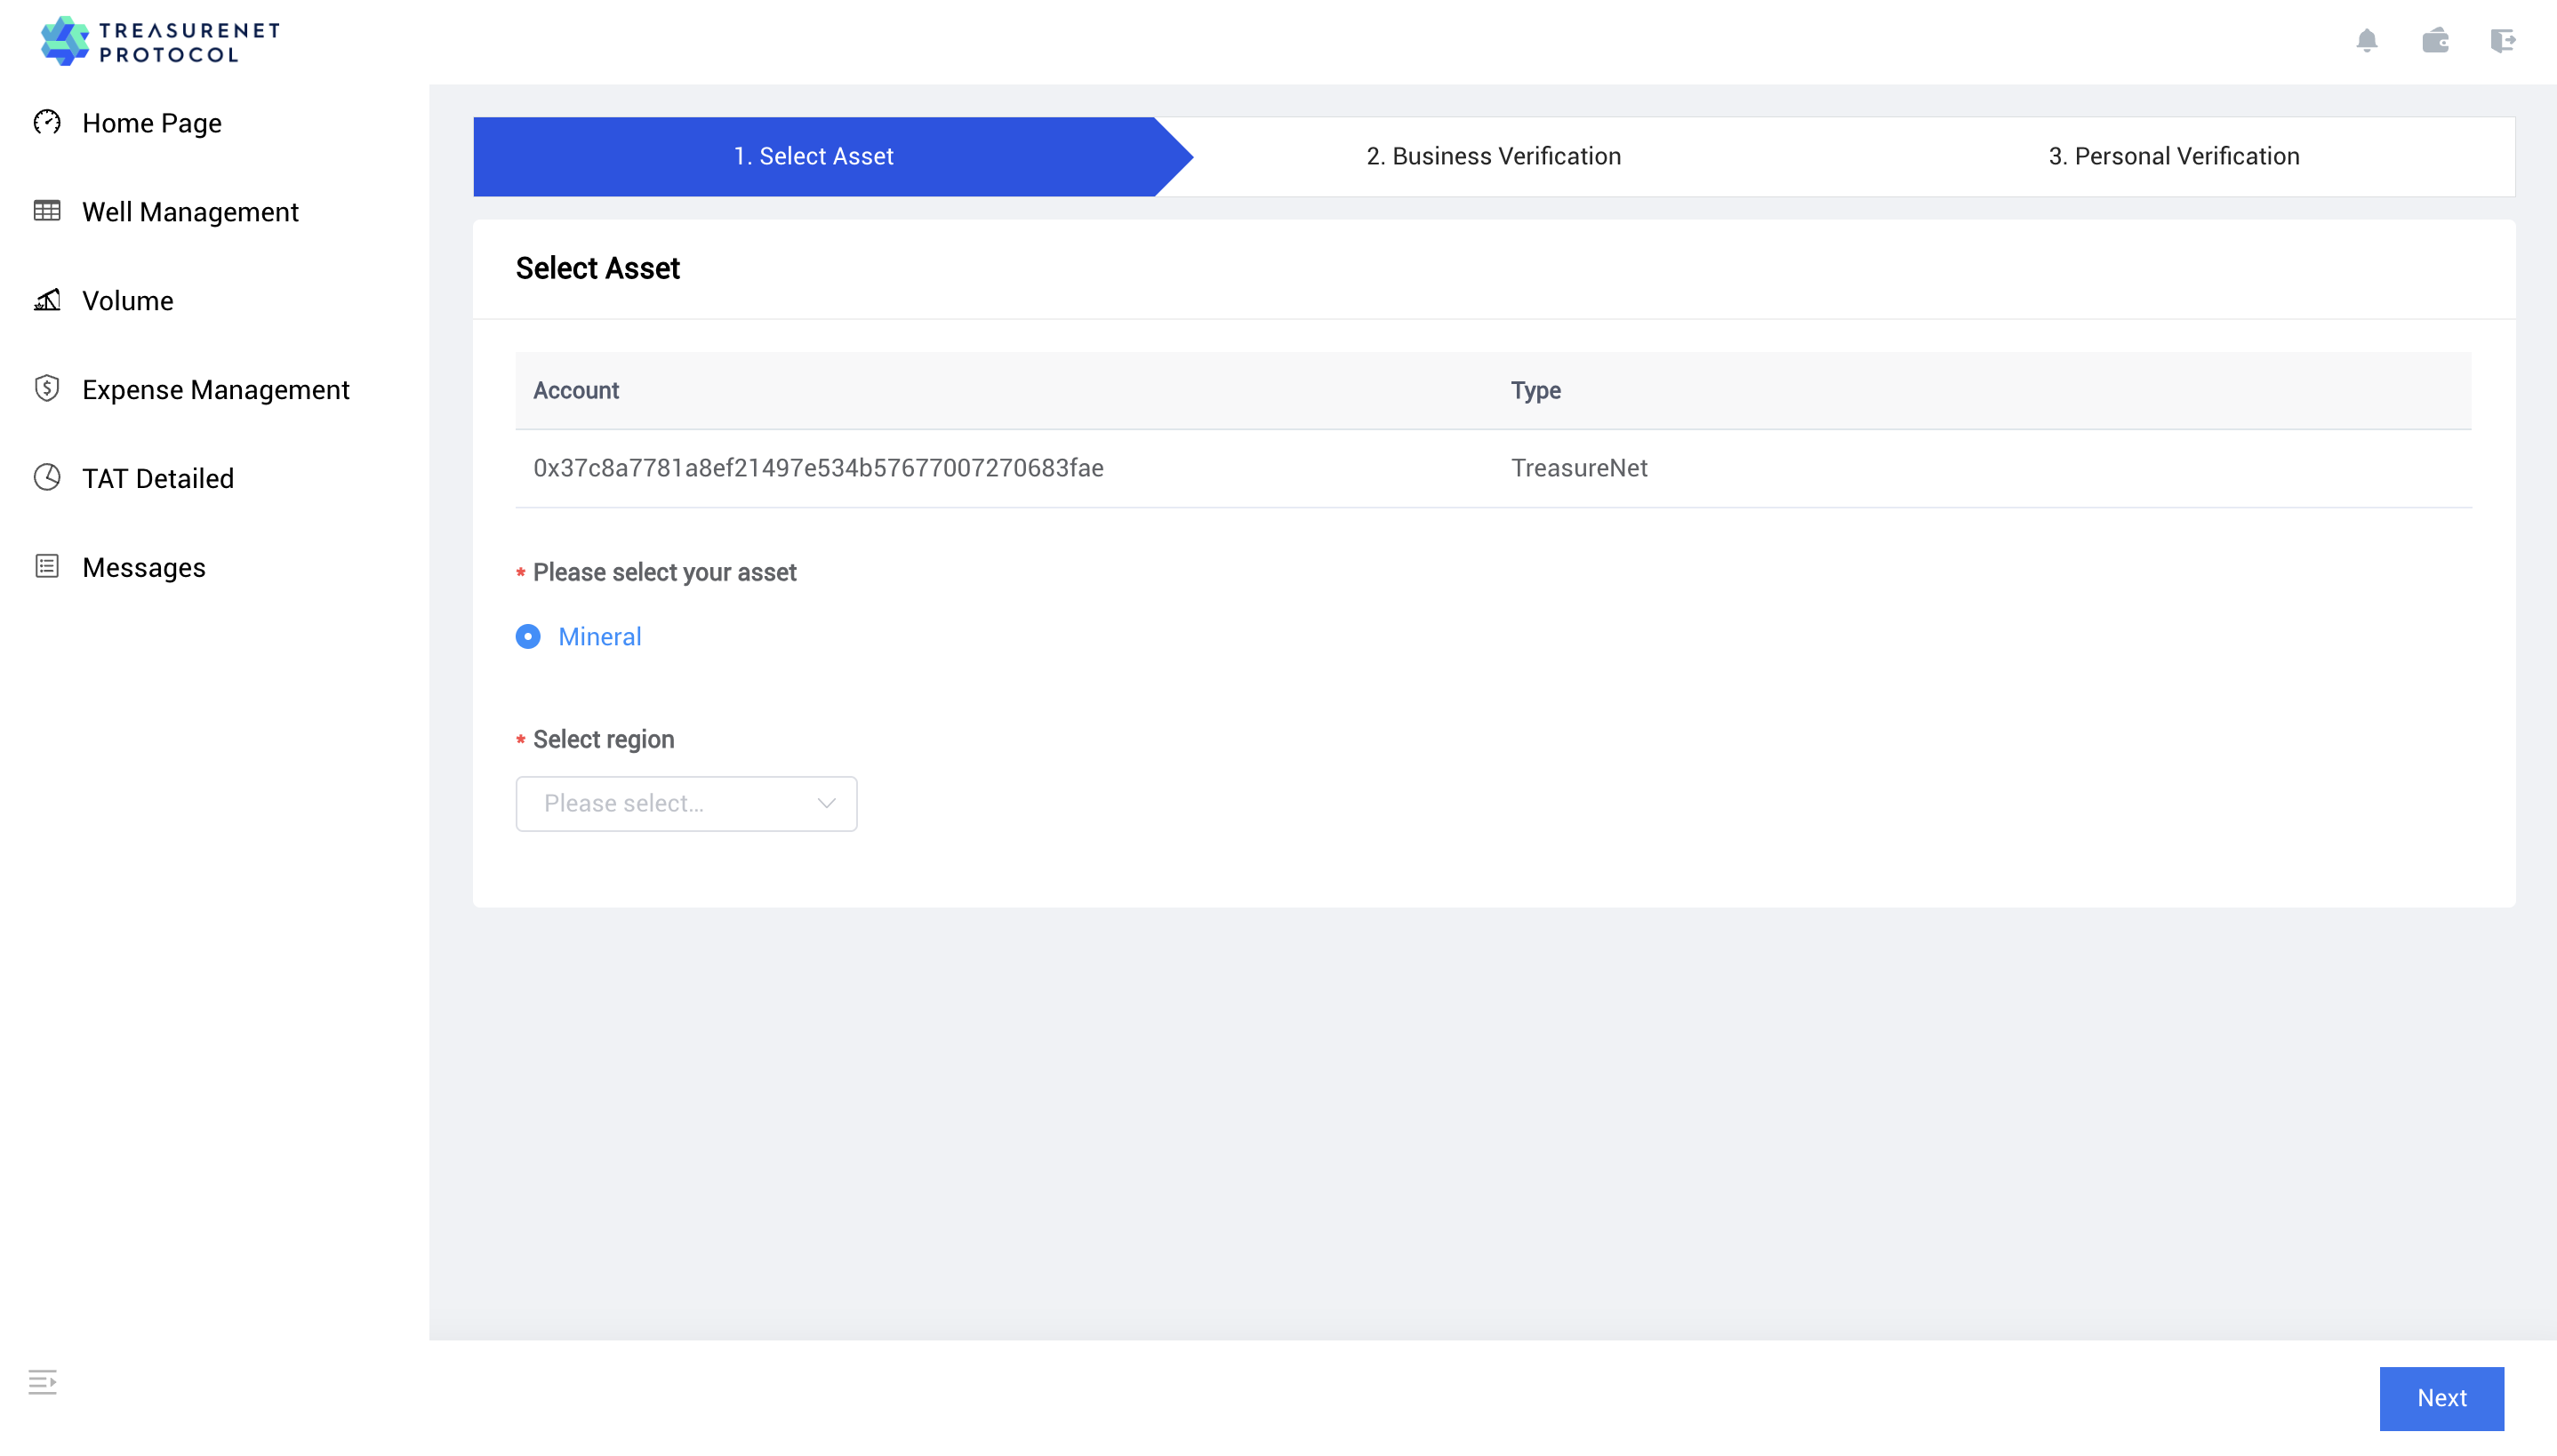
Task: Collapse the sidebar menu toggle icon
Action: 42,1382
